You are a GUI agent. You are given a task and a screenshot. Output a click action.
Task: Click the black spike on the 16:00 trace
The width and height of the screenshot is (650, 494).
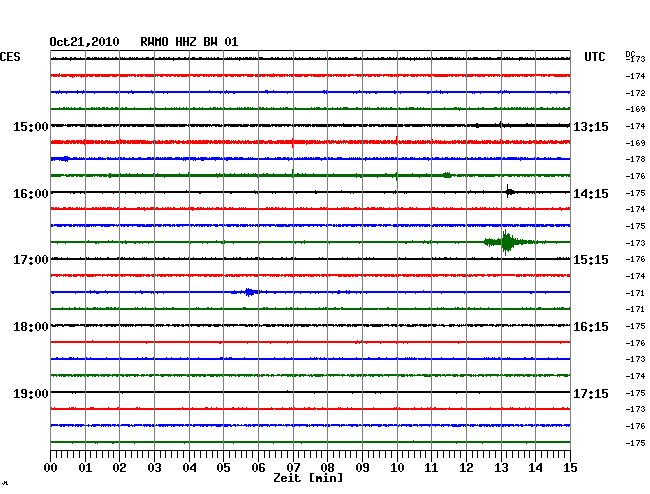(x=509, y=191)
